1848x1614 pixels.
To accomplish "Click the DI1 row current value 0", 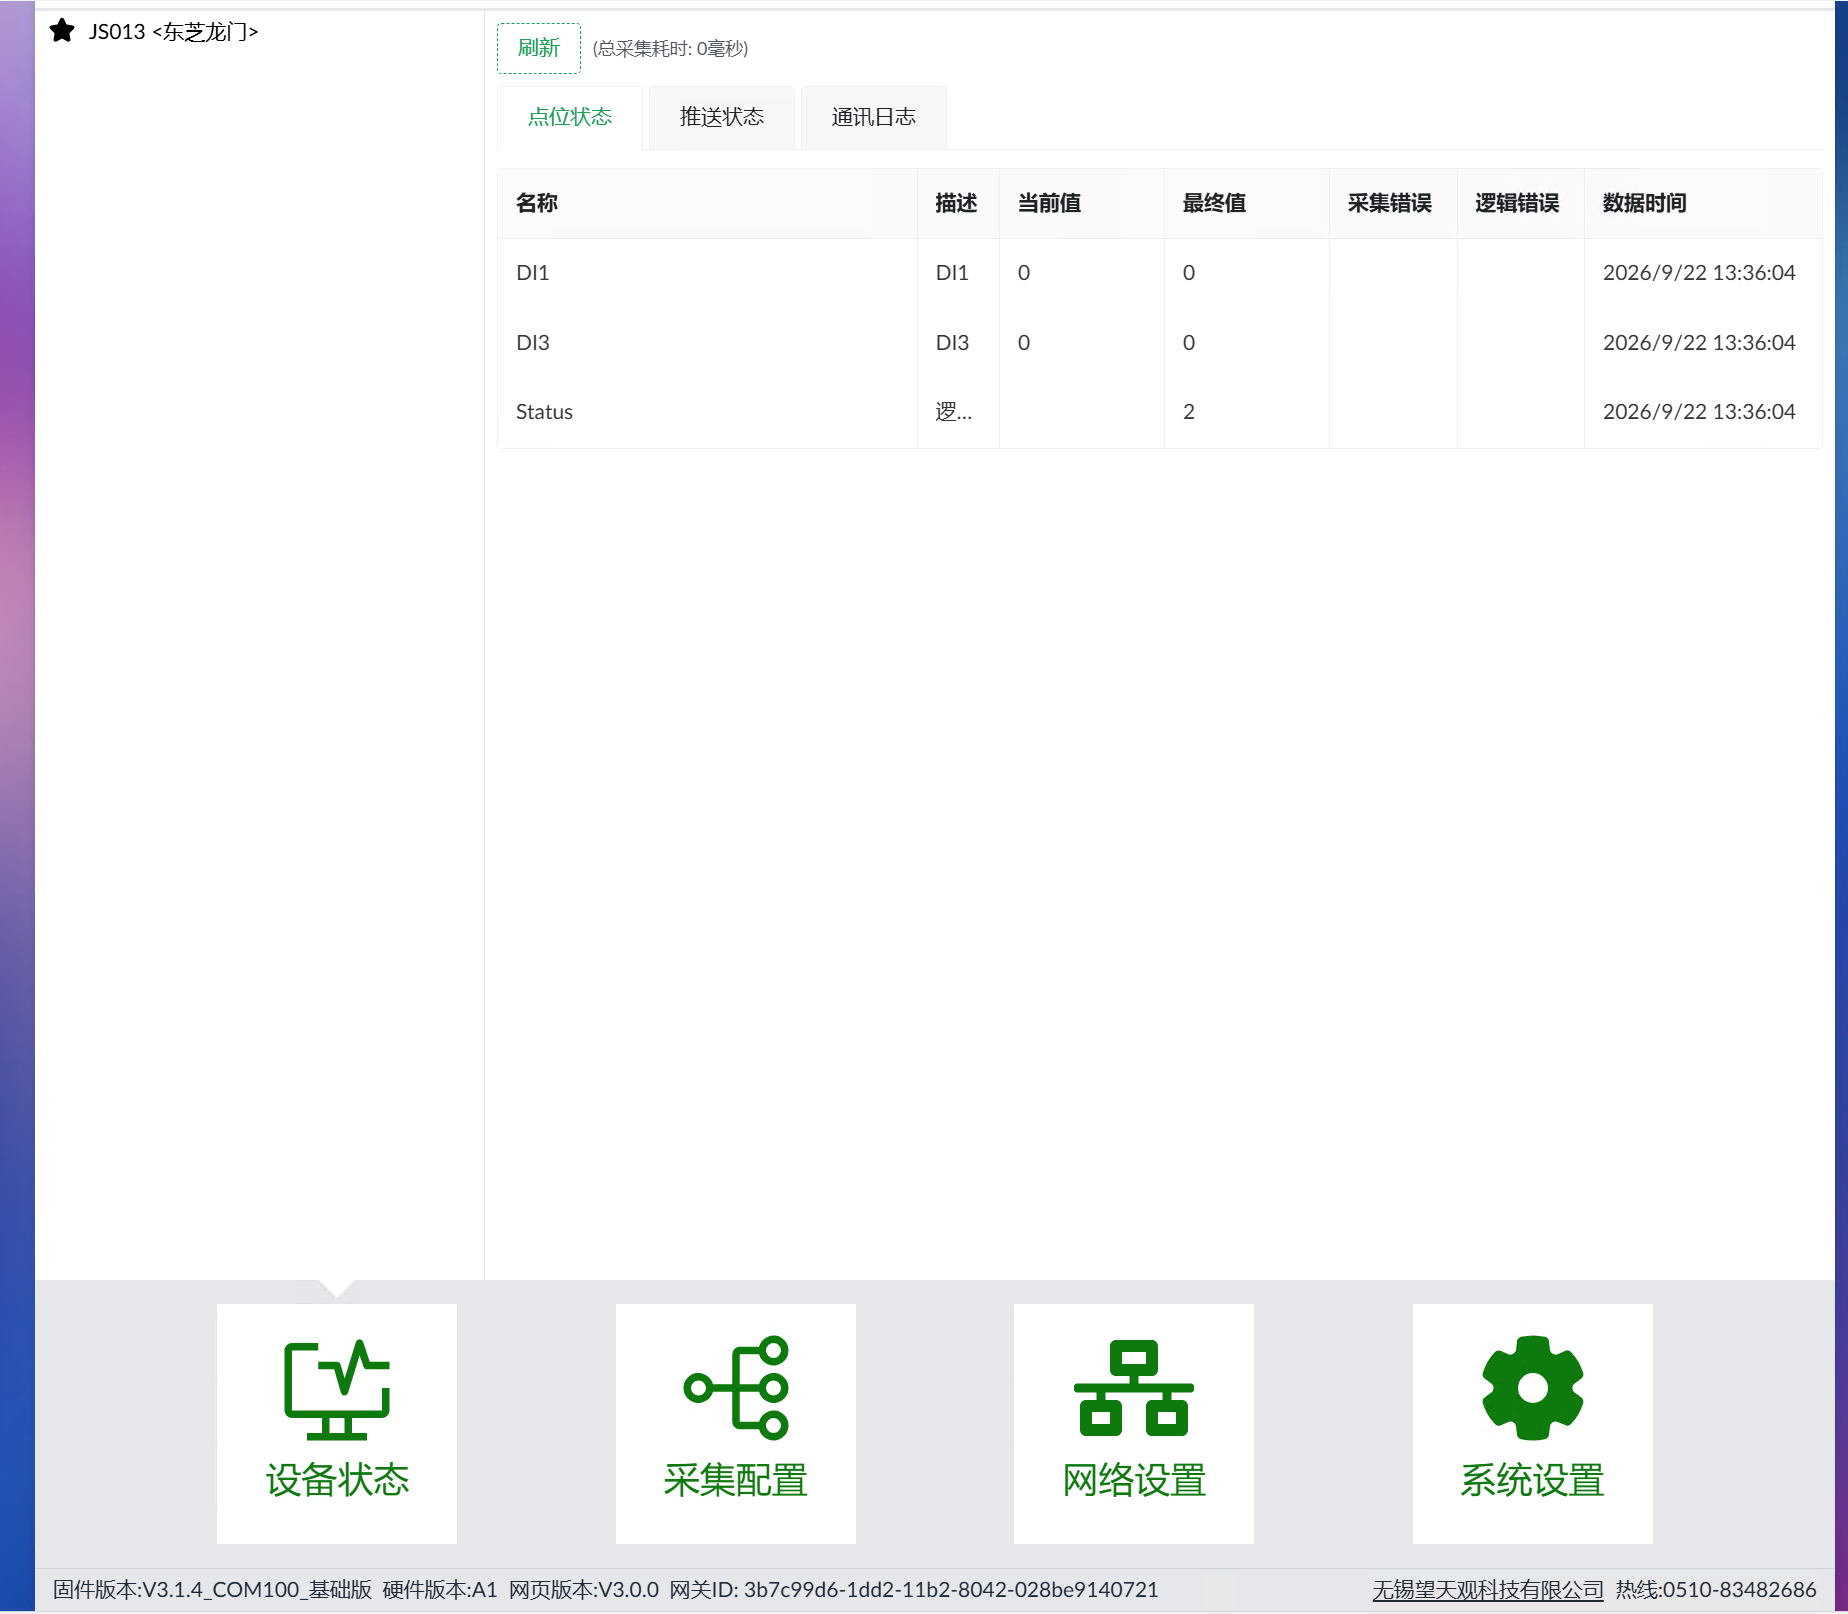I will (1024, 273).
